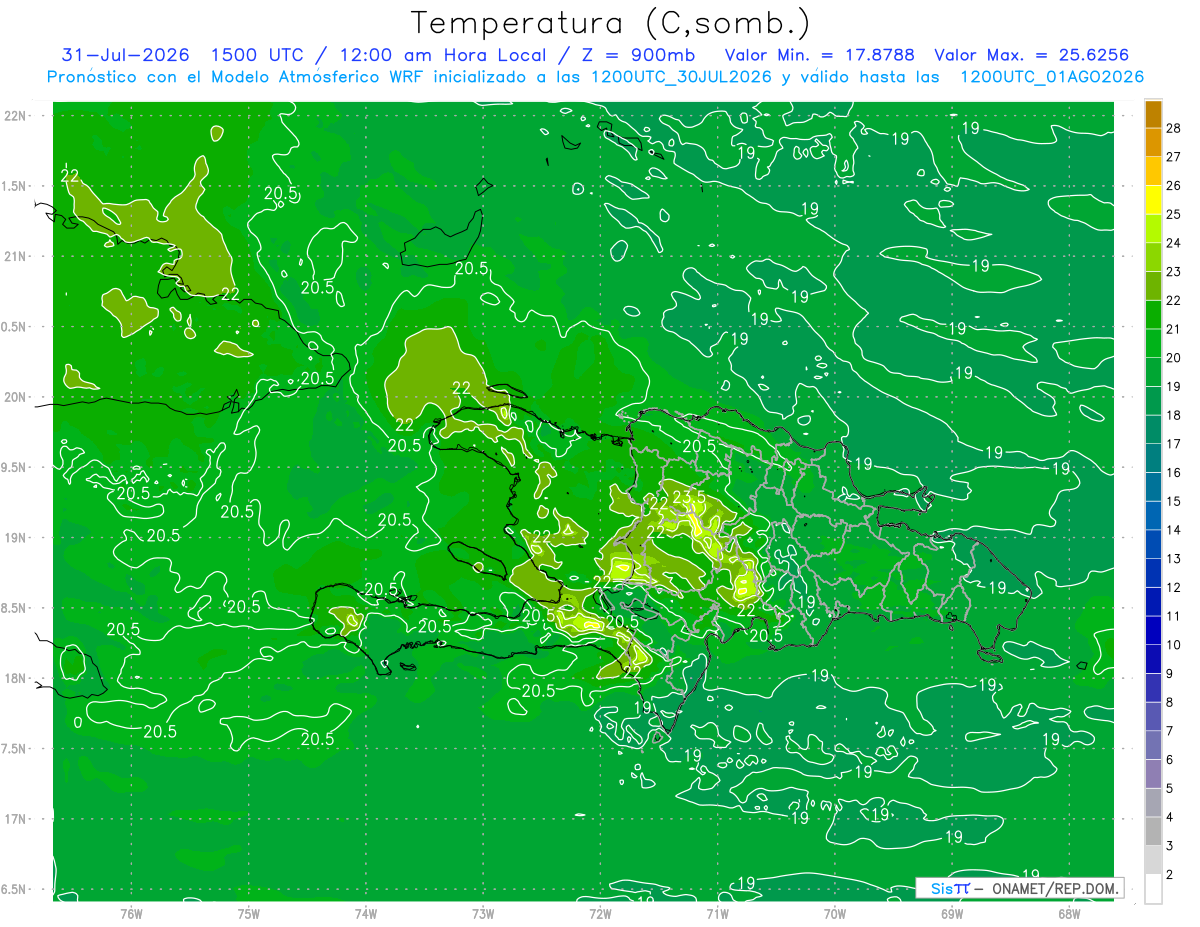
Task: Click the color scale label '21'
Action: click(x=1174, y=329)
